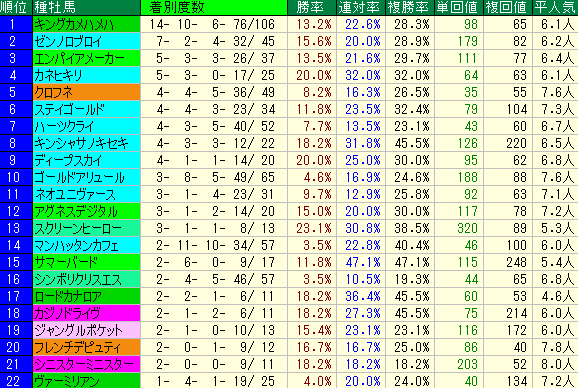Viewport: 578px width, 388px height.
Task: Select the ハーツクライ sire cell
Action: [86, 126]
